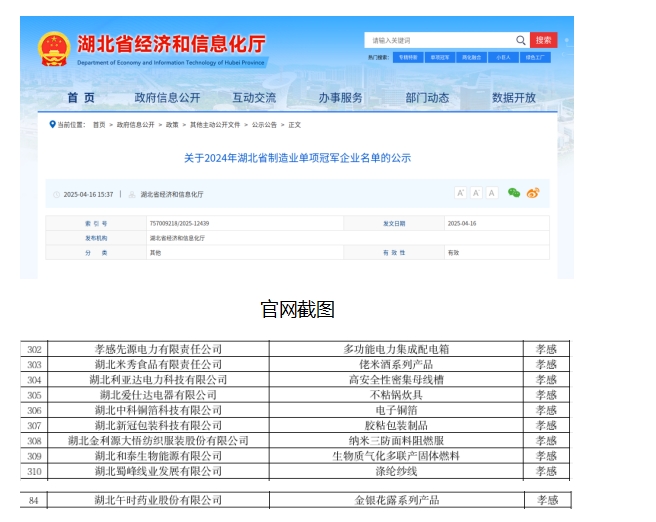Go to 公示公告 in the breadcrumb trail
The image size is (656, 522).
pyautogui.click(x=264, y=125)
